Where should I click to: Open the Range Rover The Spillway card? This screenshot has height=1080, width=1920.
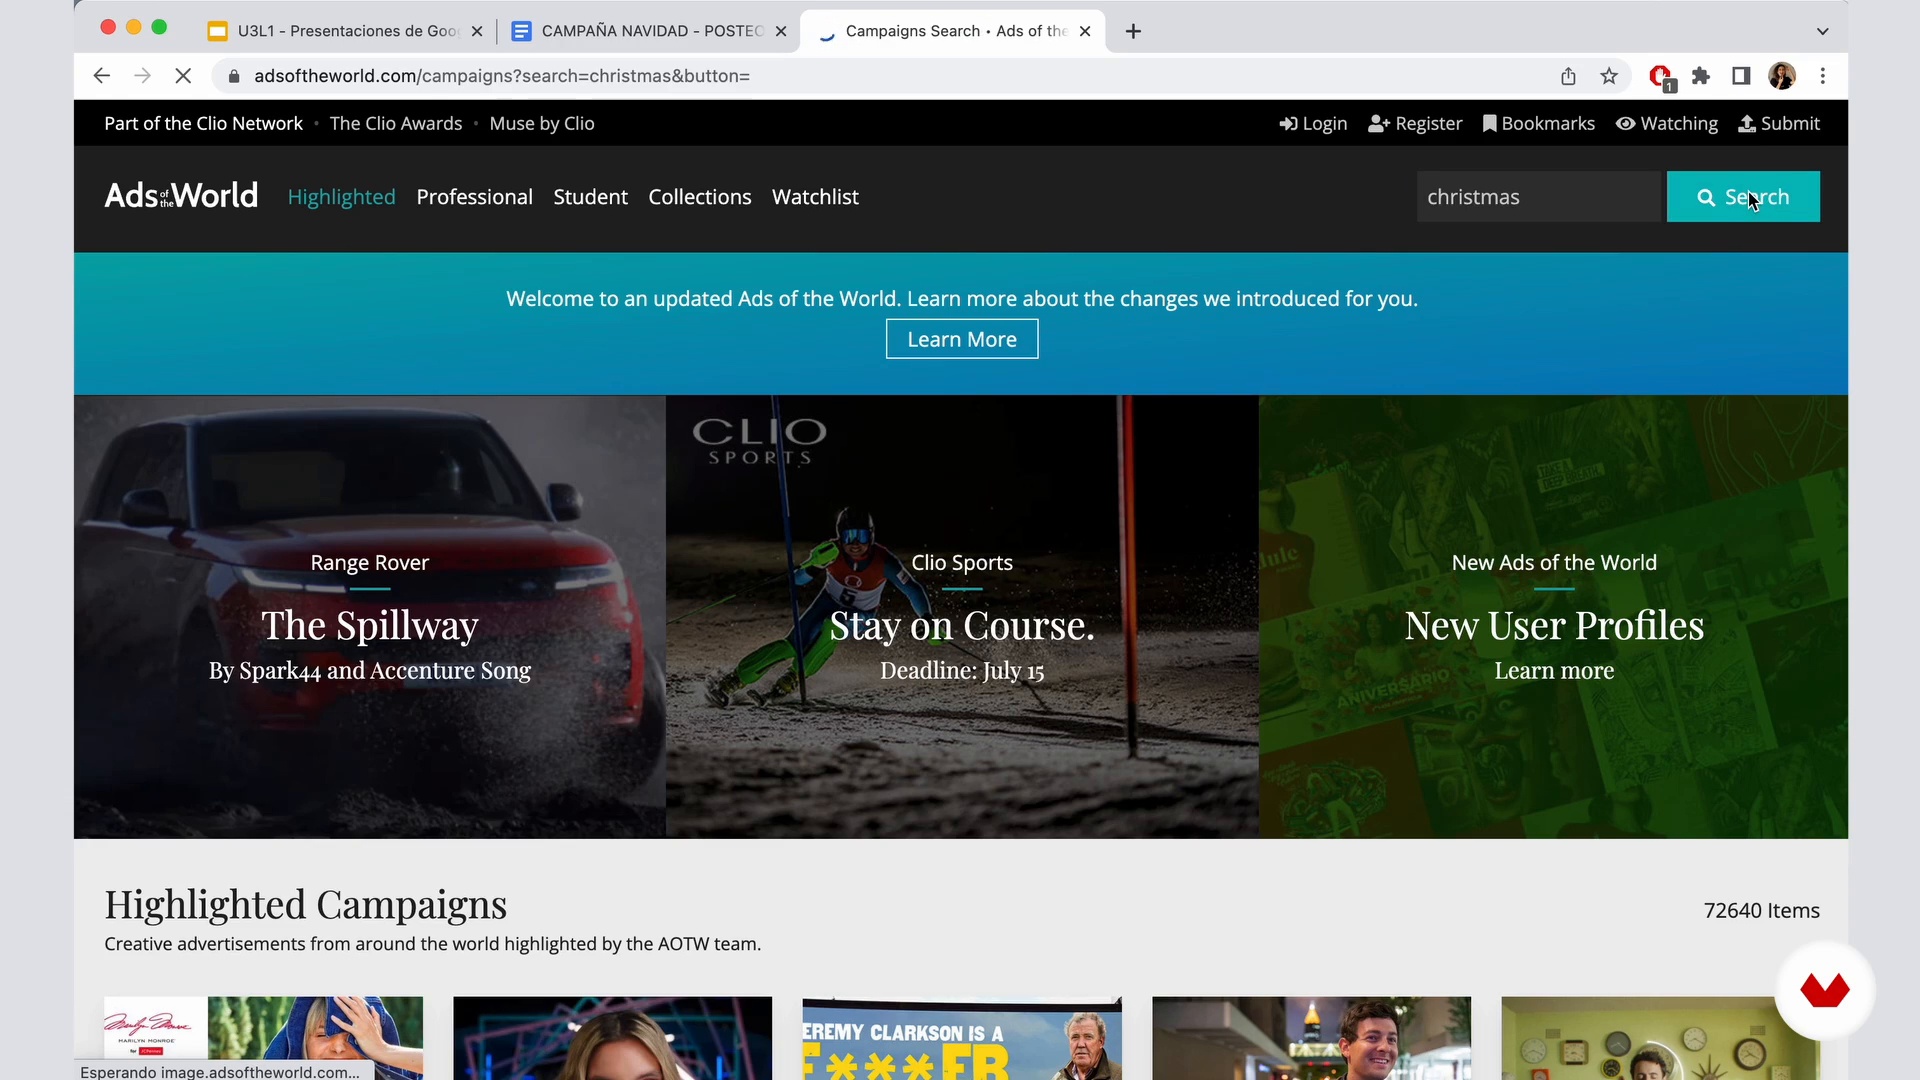[370, 617]
